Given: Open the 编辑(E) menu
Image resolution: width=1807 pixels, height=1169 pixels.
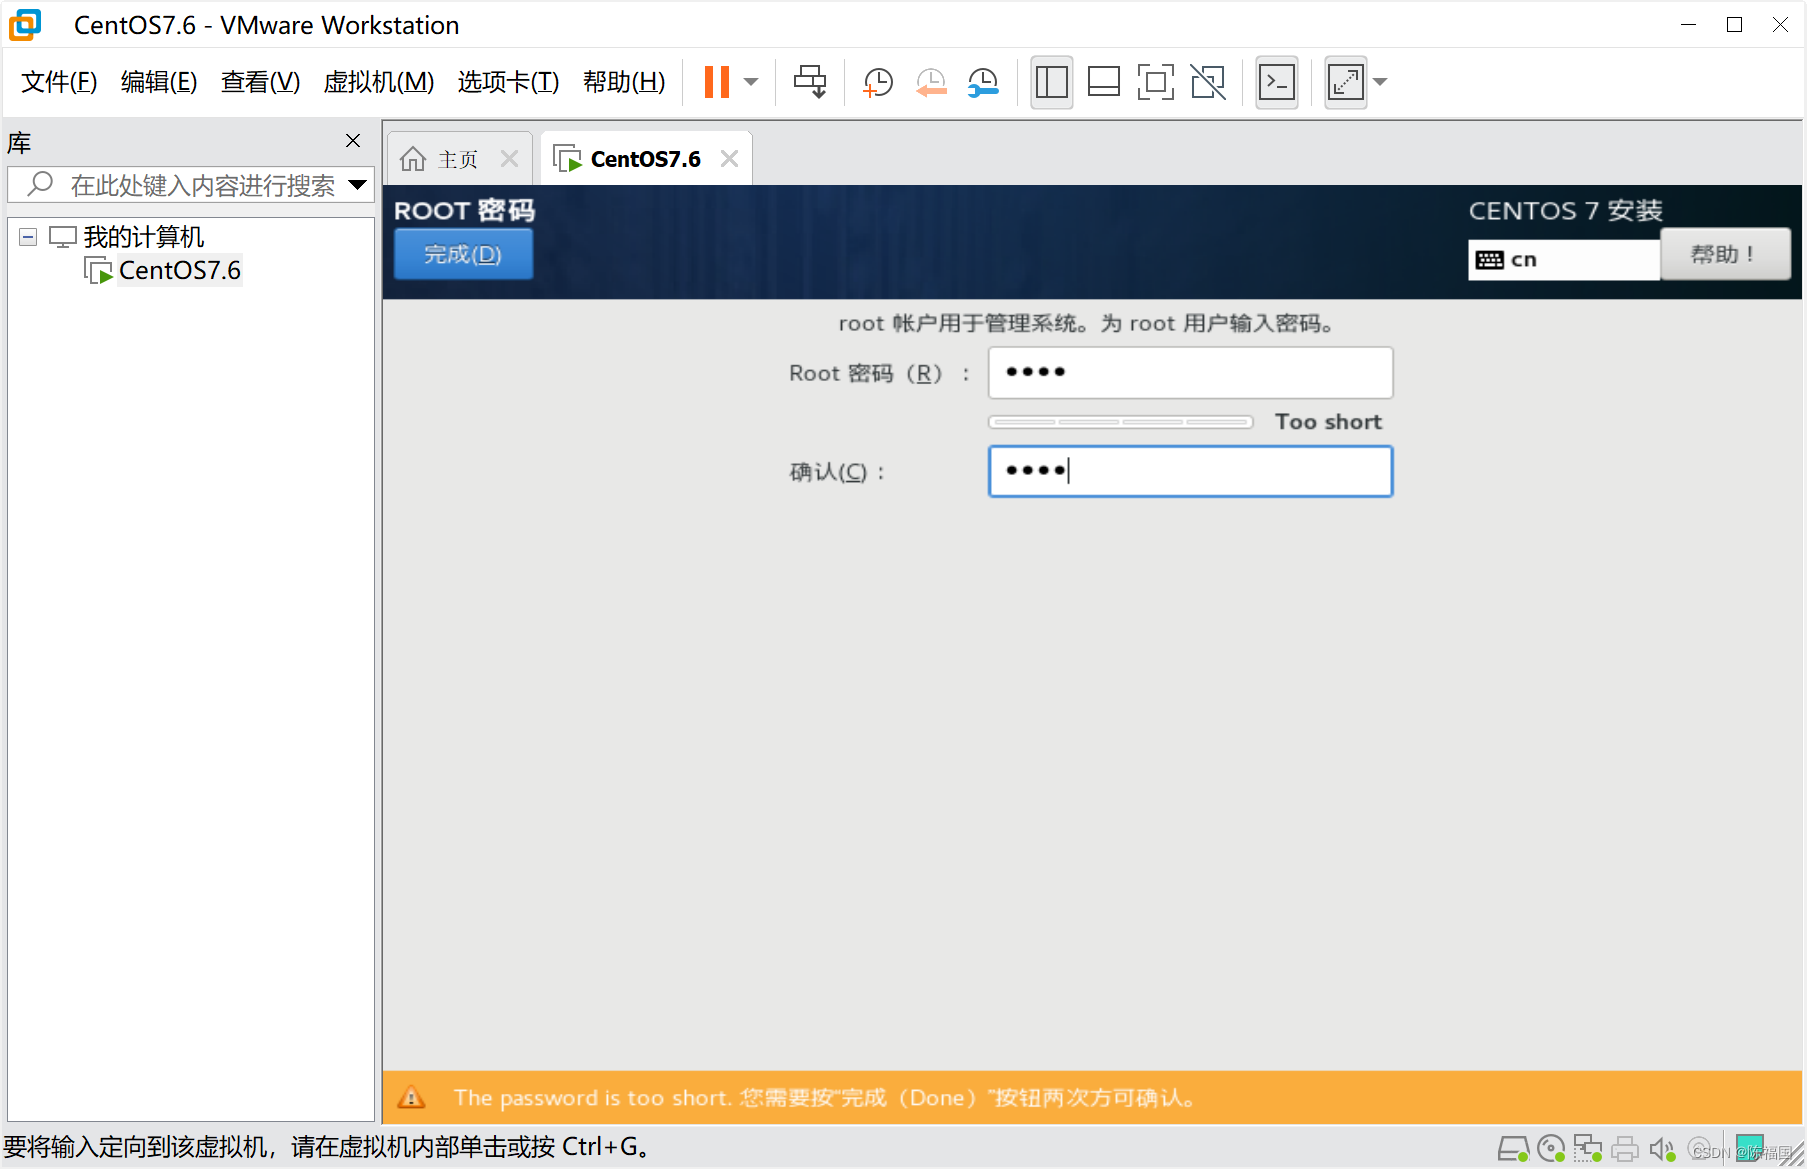Looking at the screenshot, I should tap(159, 82).
